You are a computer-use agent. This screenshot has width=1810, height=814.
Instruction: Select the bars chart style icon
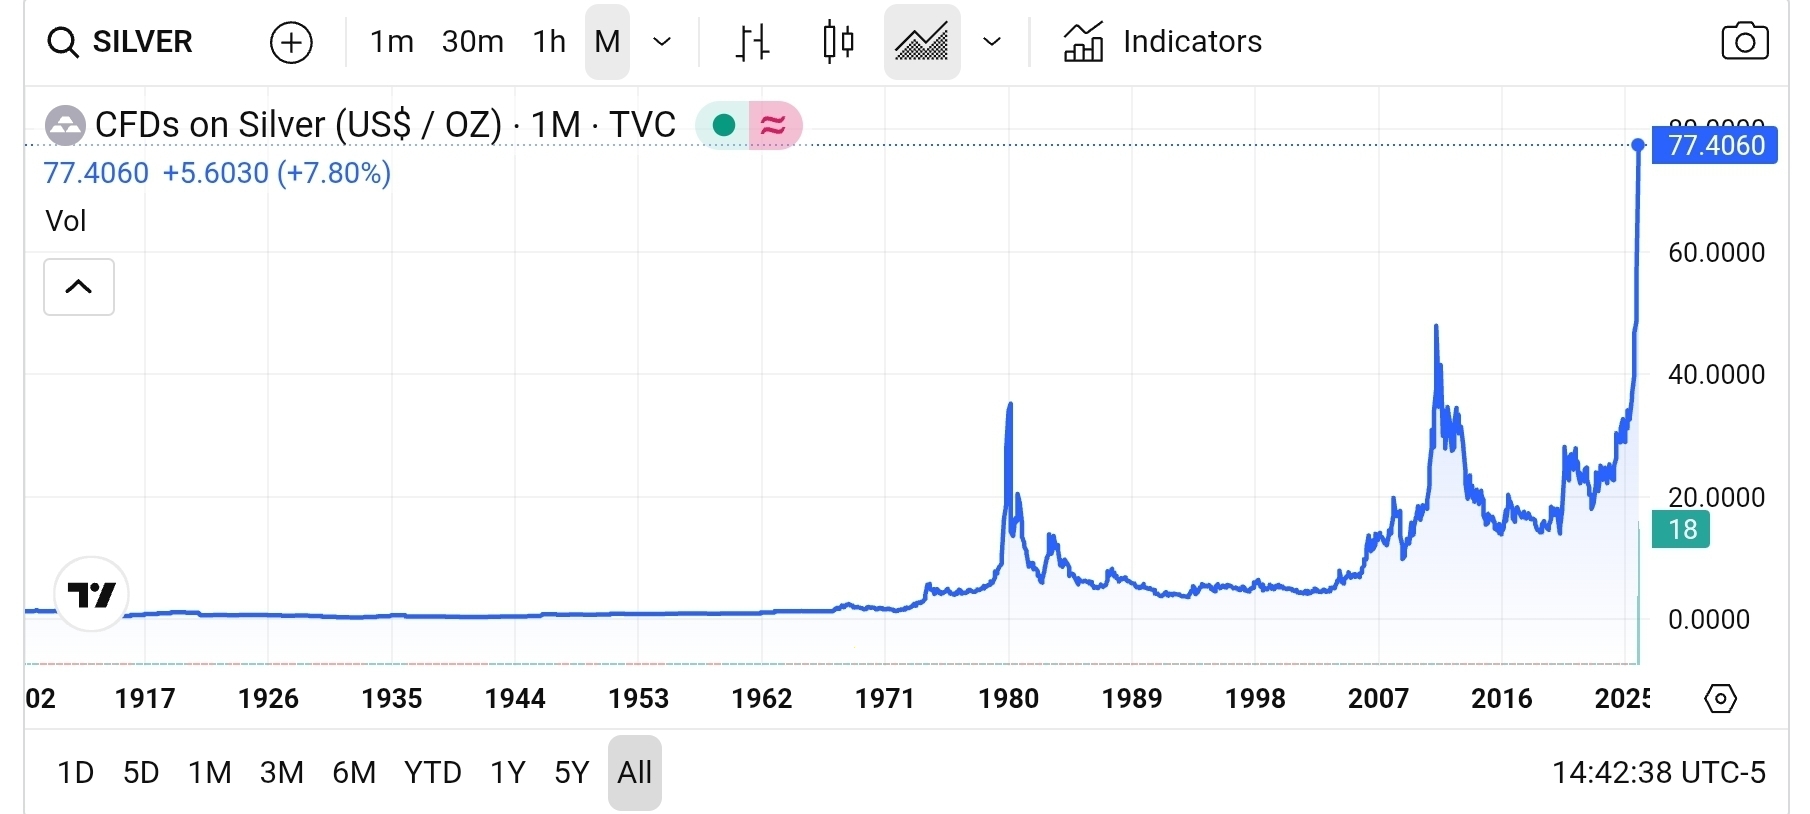[752, 42]
